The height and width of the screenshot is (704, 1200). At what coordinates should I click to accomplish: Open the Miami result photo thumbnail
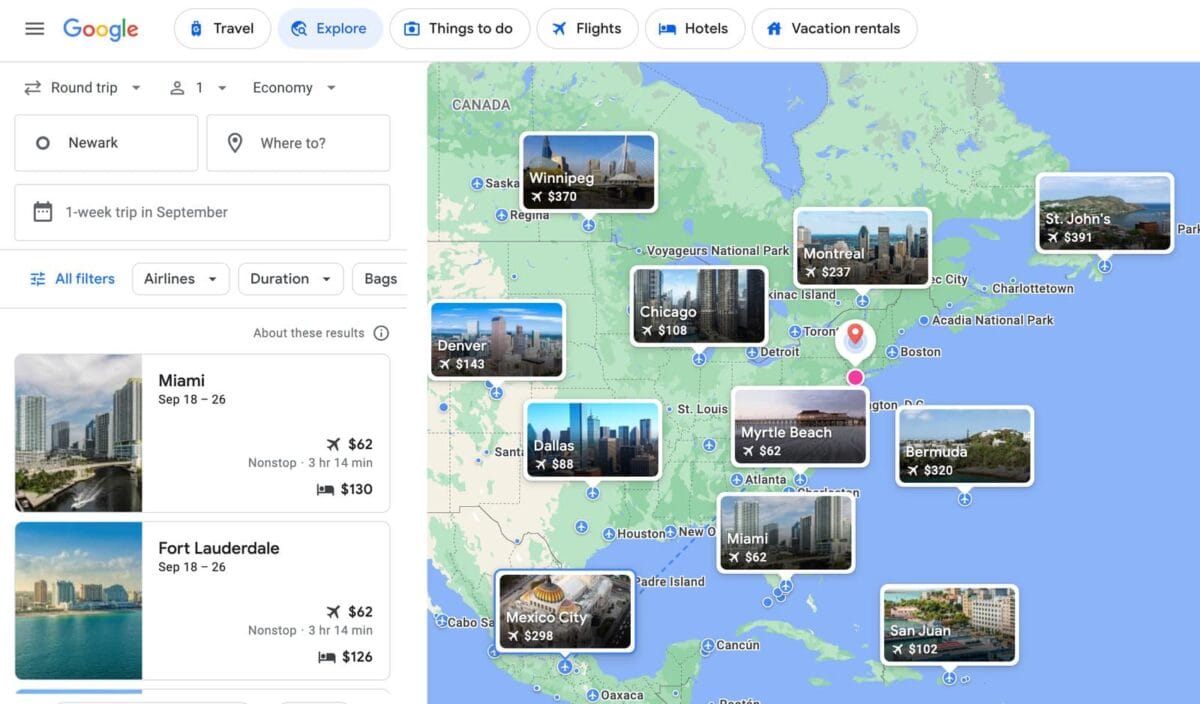point(78,433)
